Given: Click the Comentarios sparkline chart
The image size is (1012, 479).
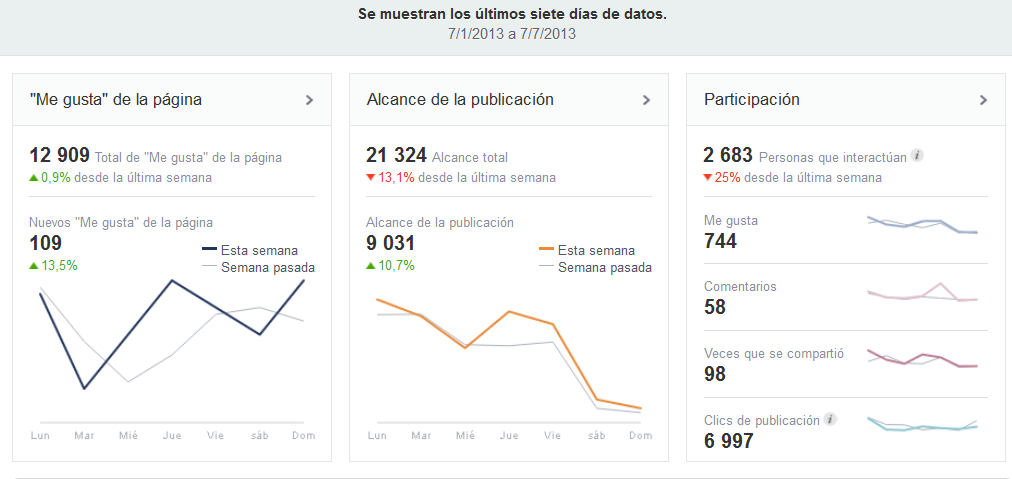Looking at the screenshot, I should click(x=922, y=293).
